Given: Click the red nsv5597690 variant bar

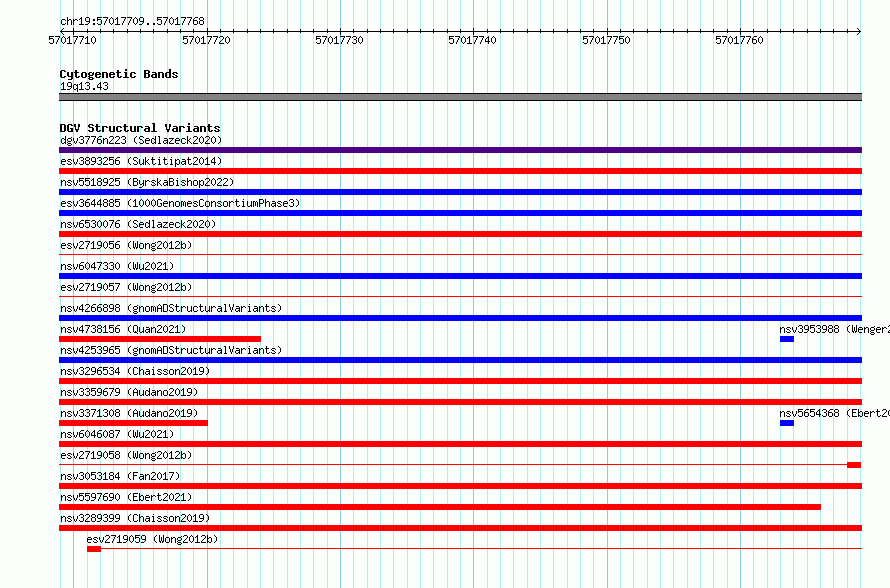Looking at the screenshot, I should (440, 507).
